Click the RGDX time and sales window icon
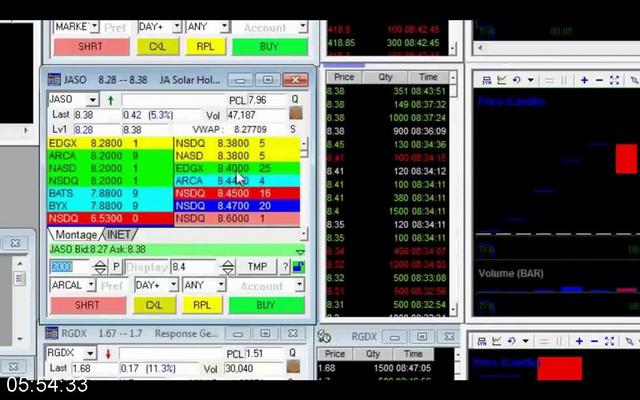Viewport: 640px width, 400px height. 324,337
